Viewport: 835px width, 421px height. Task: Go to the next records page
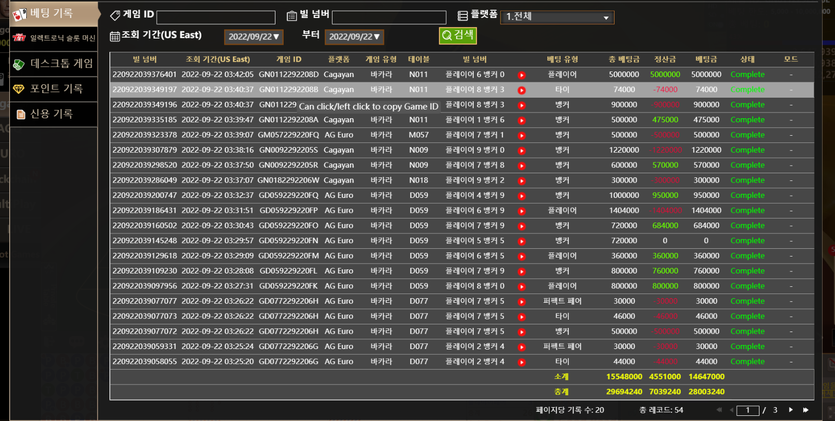790,410
